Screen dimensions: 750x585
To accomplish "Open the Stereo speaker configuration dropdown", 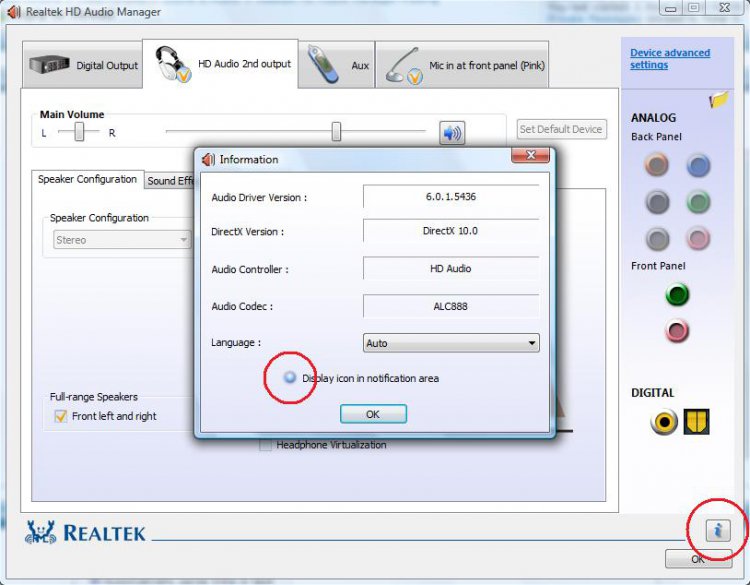I will click(122, 240).
